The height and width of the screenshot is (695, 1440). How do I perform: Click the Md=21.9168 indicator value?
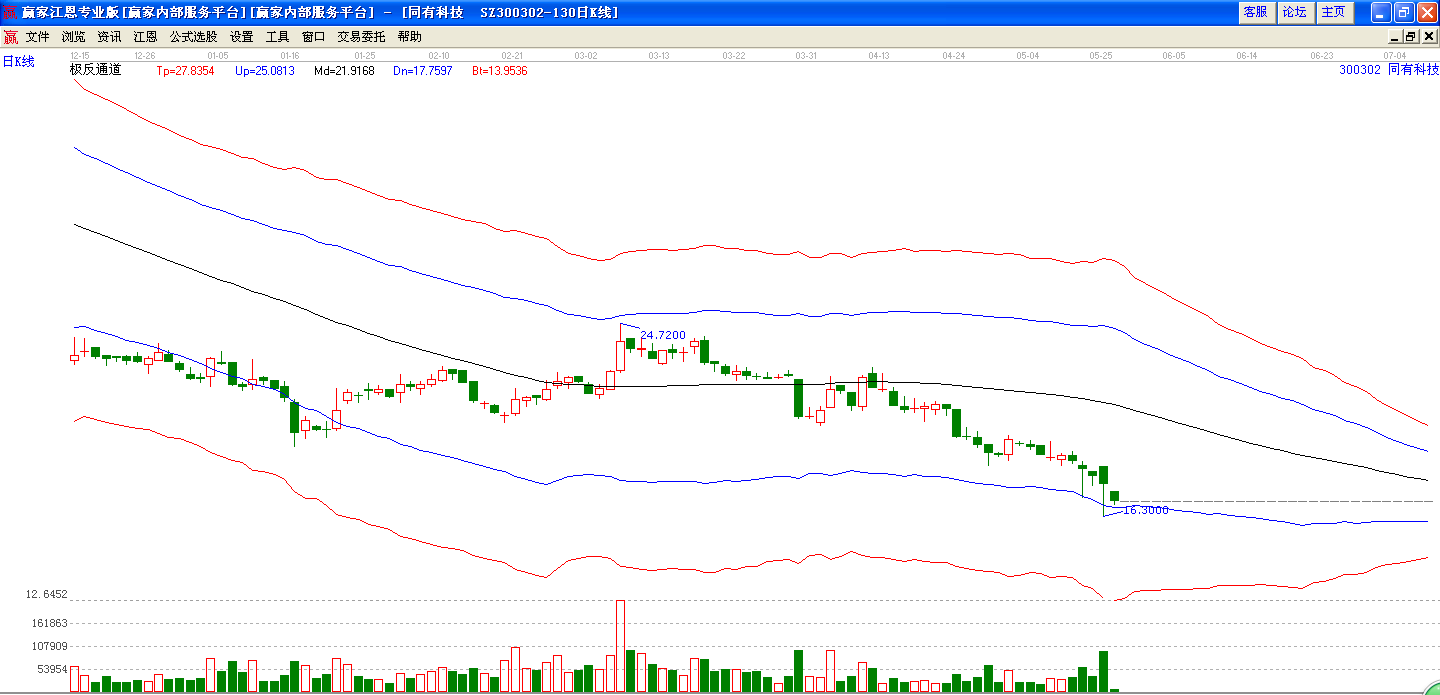click(344, 71)
